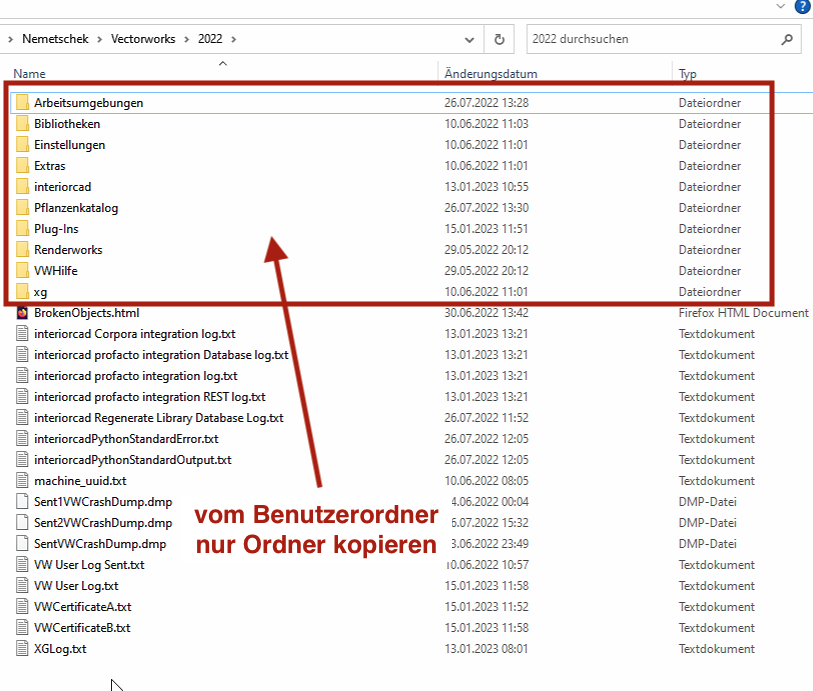Expand the ribbon using top chevron
This screenshot has height=691, width=813.
click(781, 6)
